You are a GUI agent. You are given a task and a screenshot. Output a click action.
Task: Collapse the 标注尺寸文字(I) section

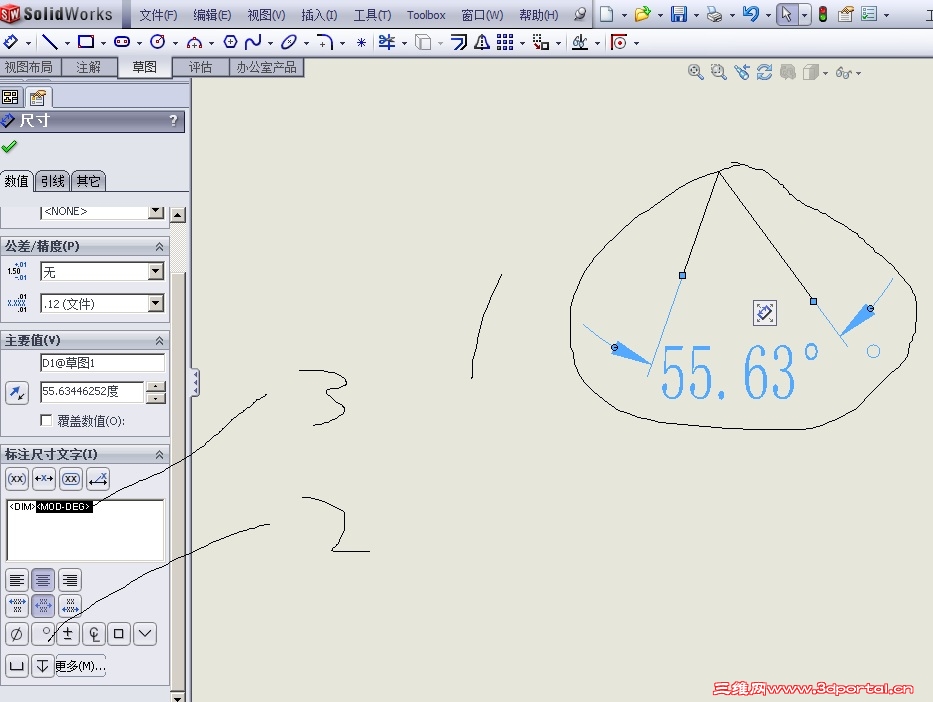[159, 455]
